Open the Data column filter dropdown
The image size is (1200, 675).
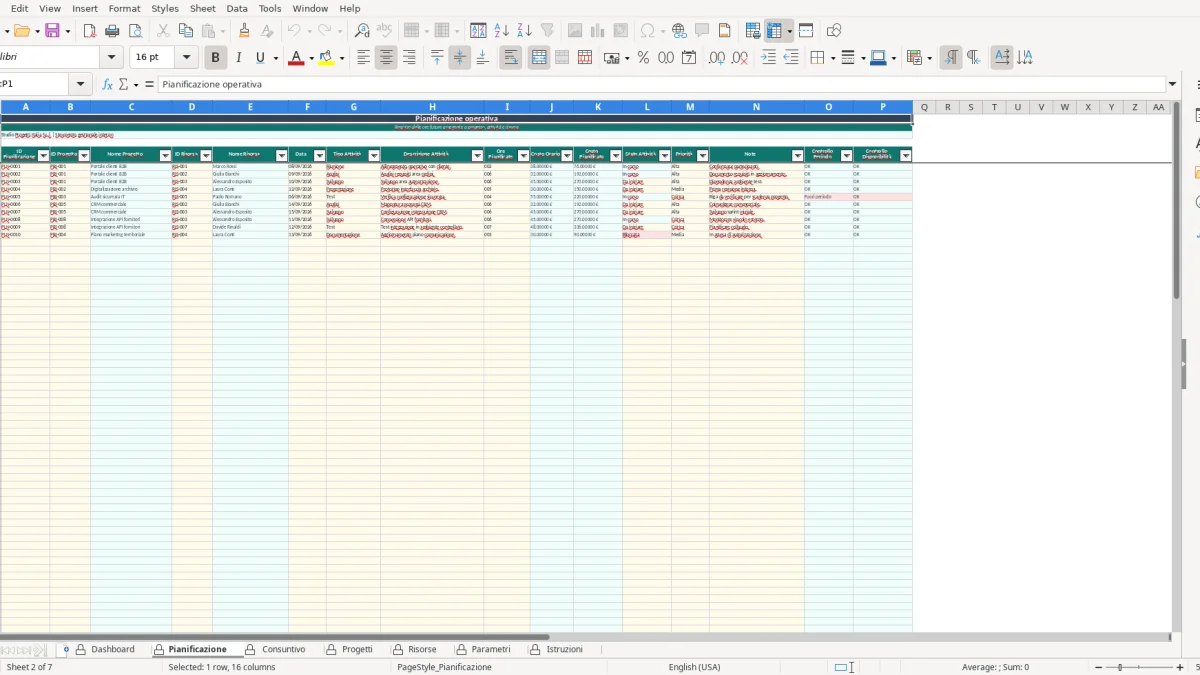click(x=320, y=155)
